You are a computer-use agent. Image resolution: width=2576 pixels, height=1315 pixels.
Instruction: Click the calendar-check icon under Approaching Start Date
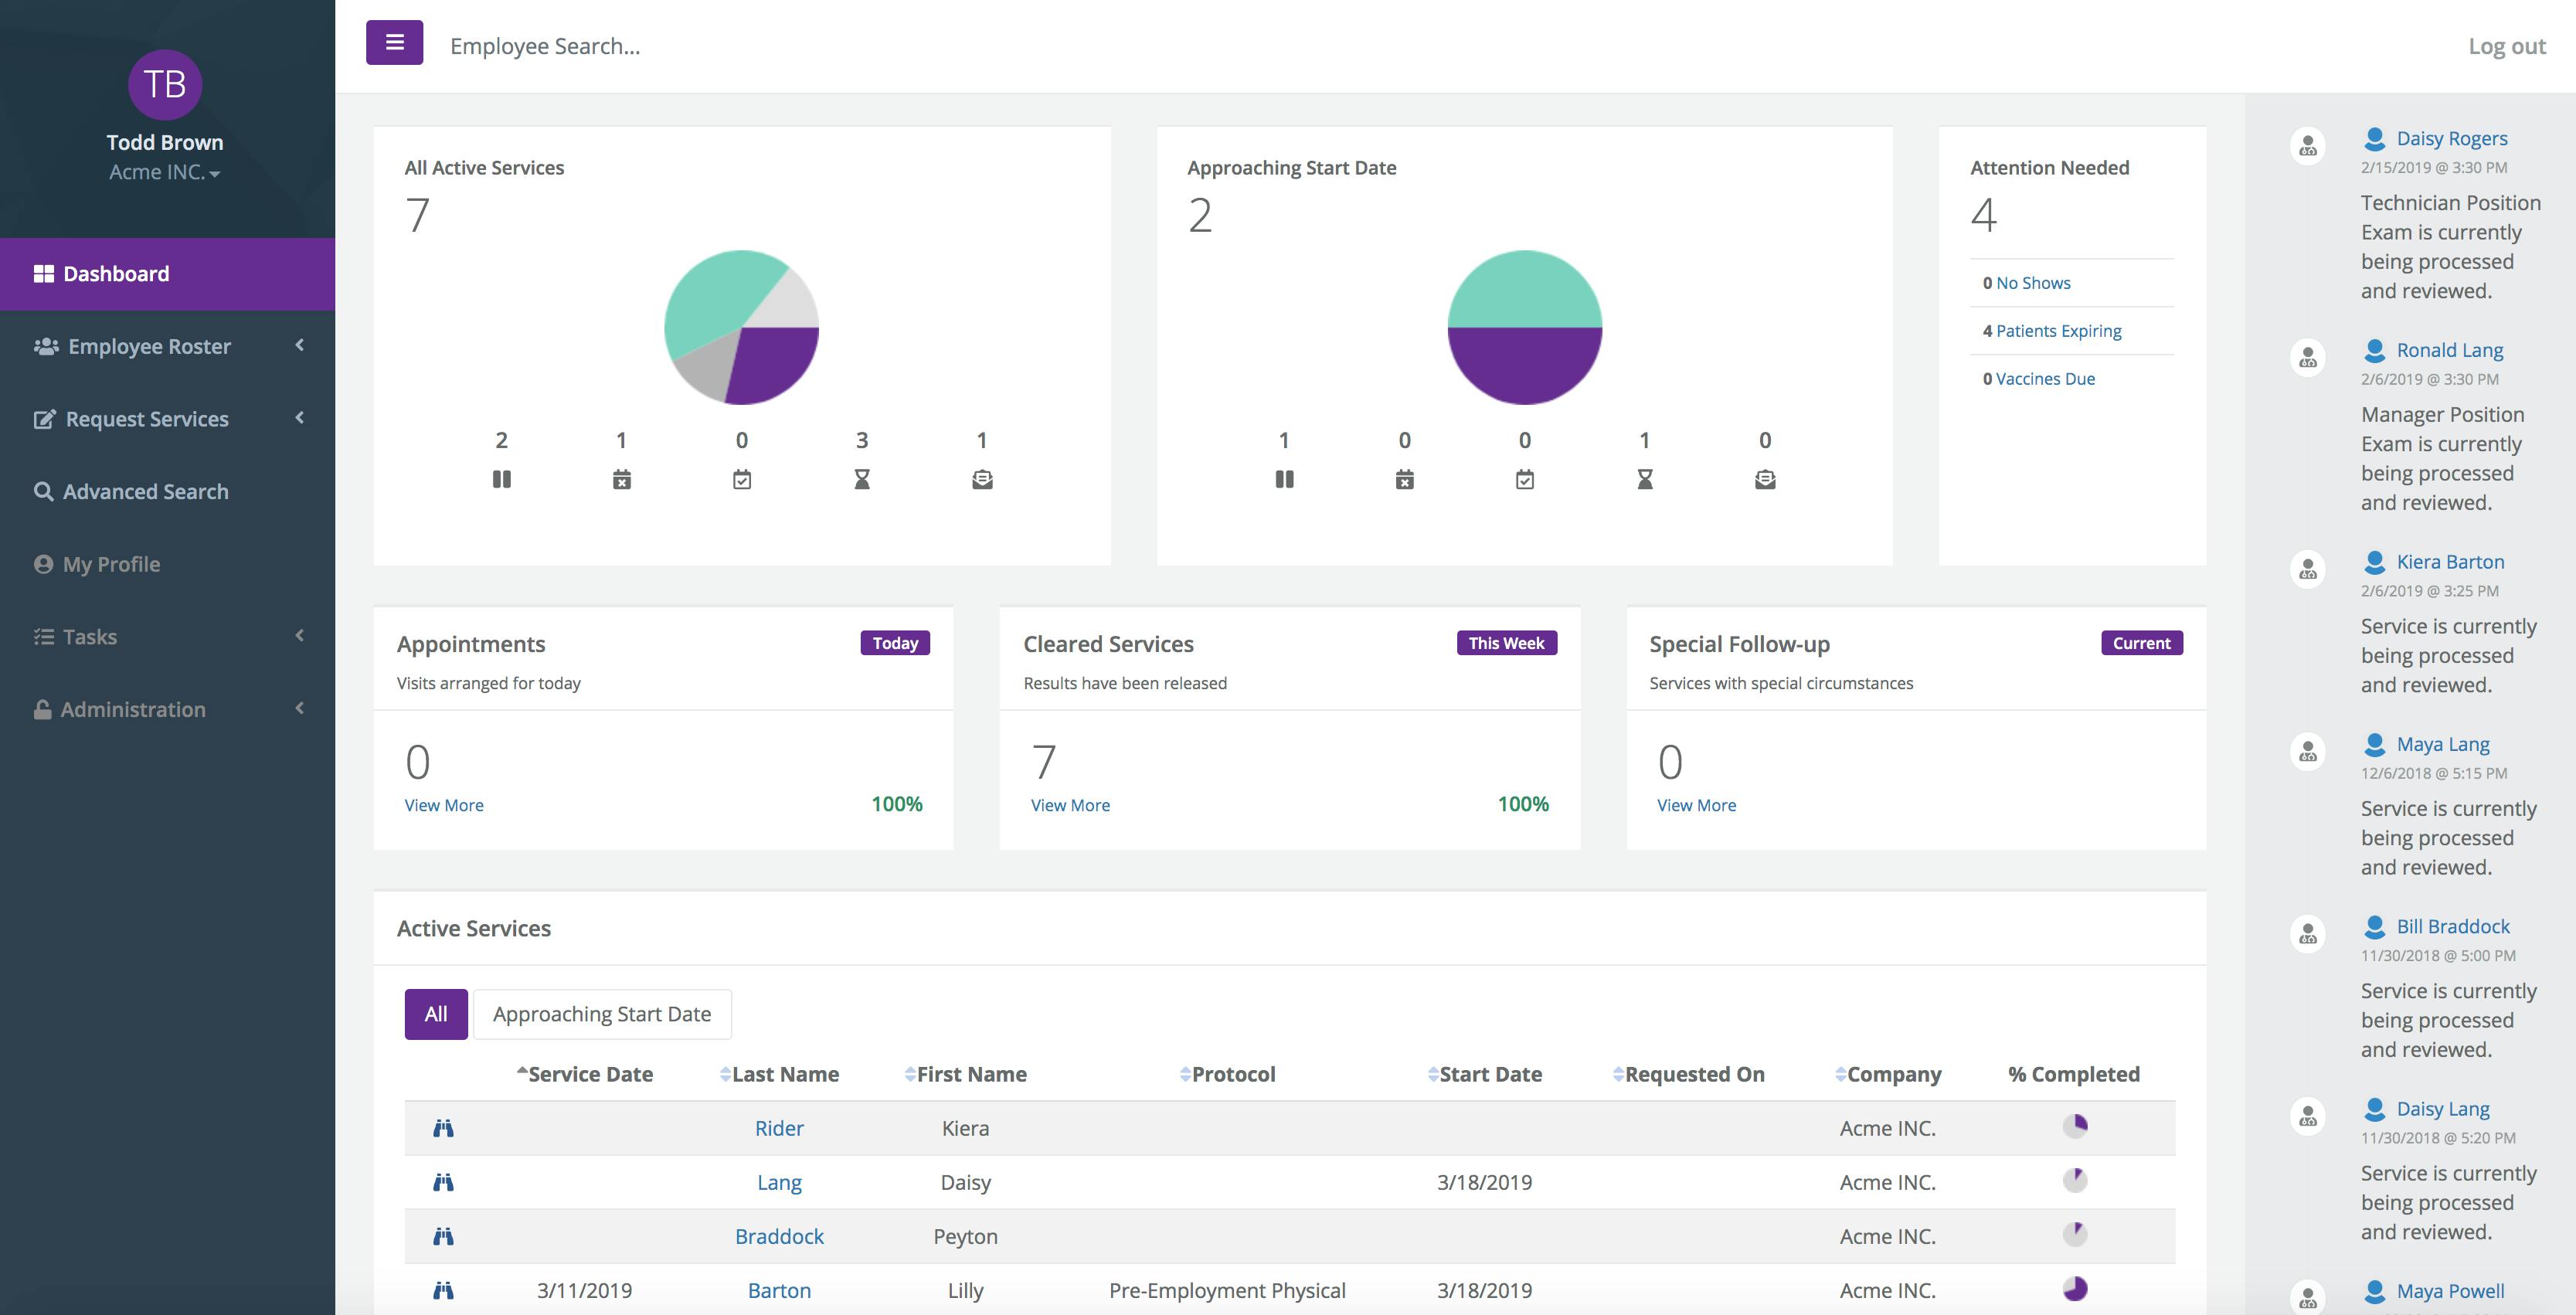pyautogui.click(x=1524, y=480)
